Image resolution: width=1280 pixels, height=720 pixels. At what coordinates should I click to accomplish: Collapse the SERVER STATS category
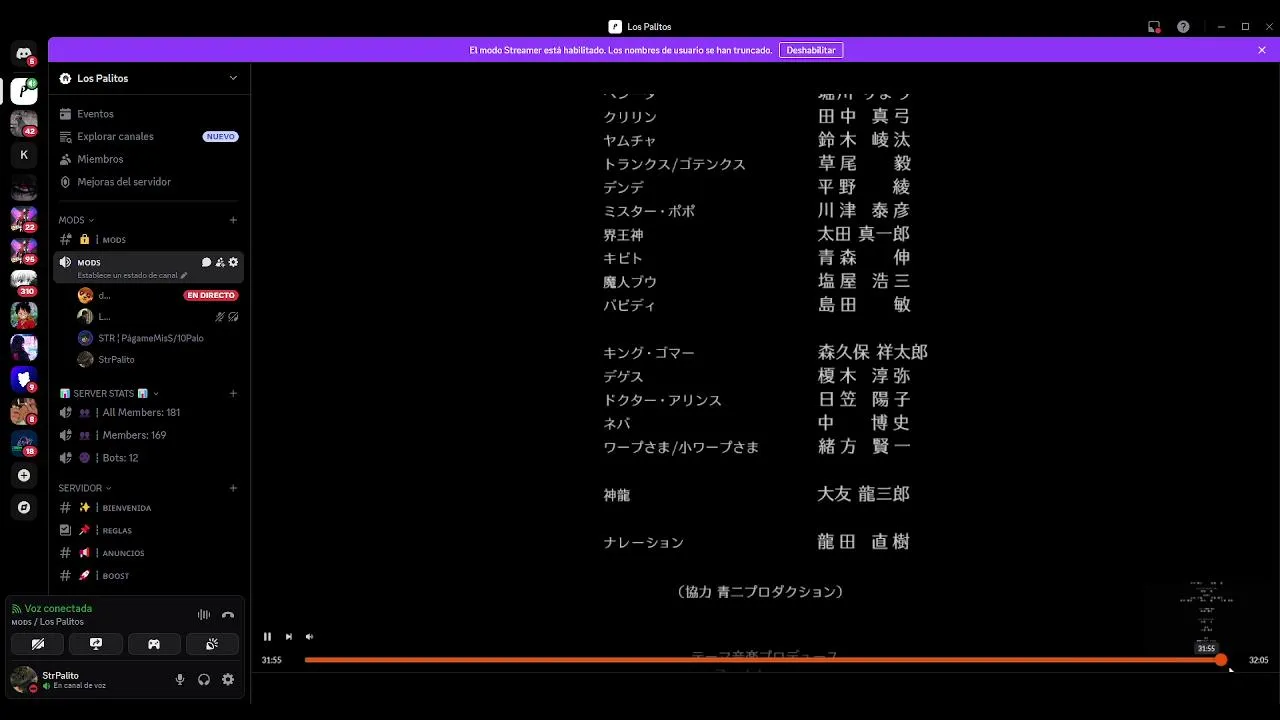click(109, 393)
